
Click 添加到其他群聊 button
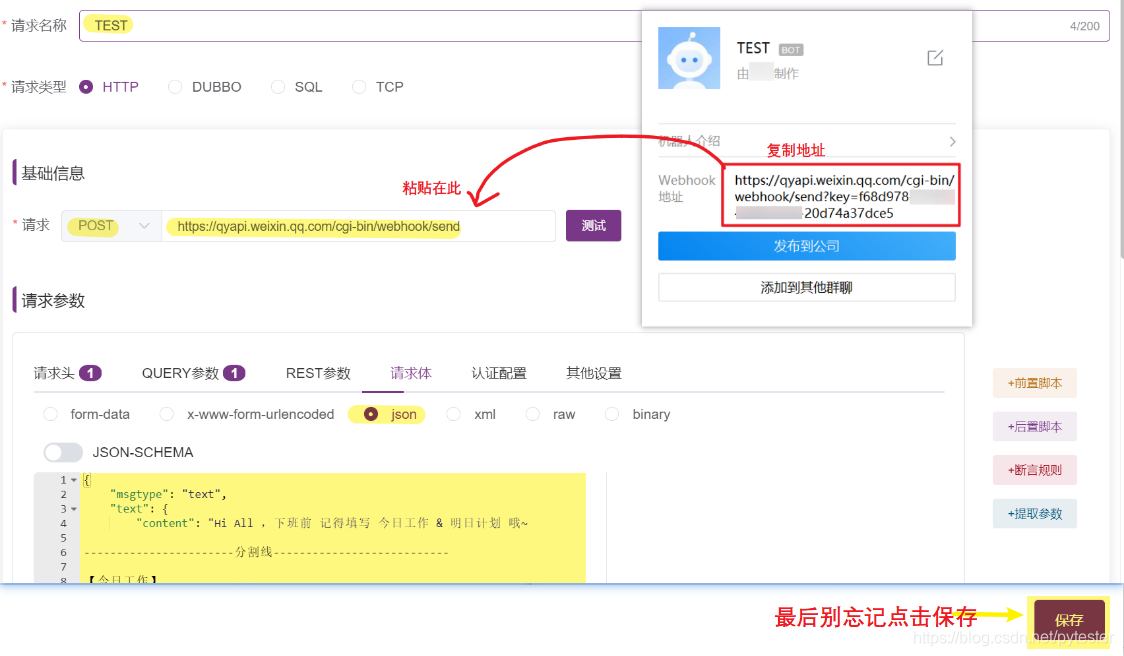click(x=806, y=288)
